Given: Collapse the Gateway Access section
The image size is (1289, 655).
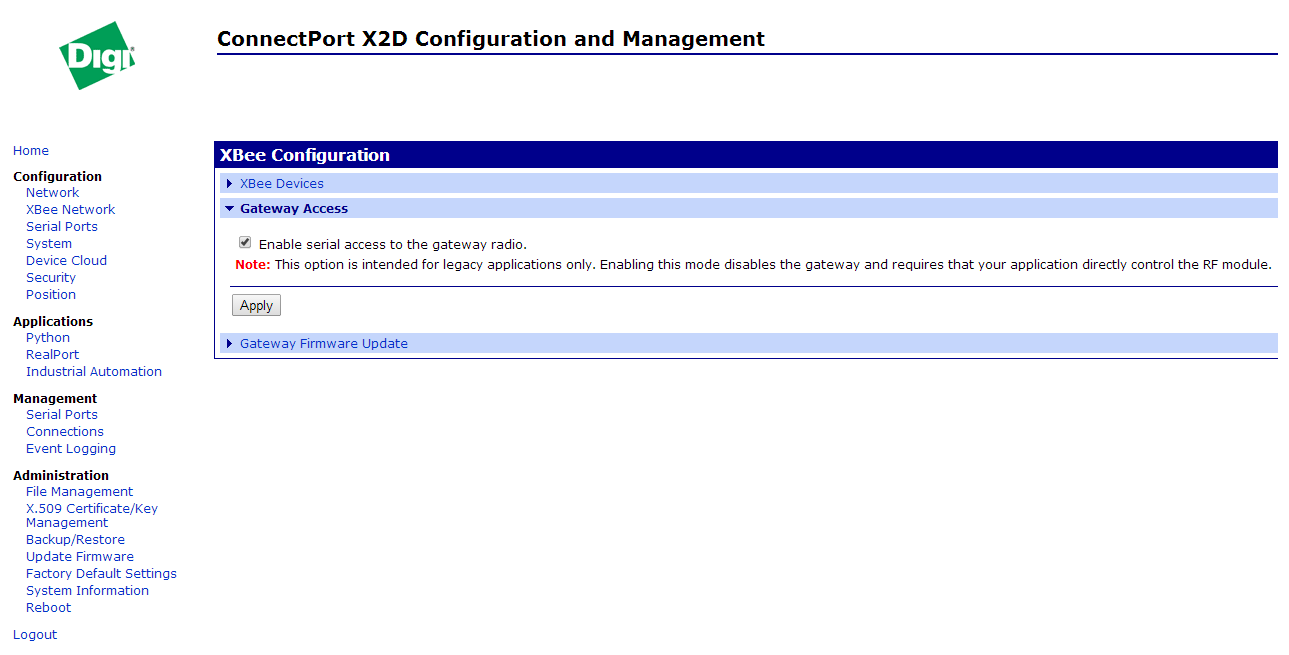Looking at the screenshot, I should point(293,209).
